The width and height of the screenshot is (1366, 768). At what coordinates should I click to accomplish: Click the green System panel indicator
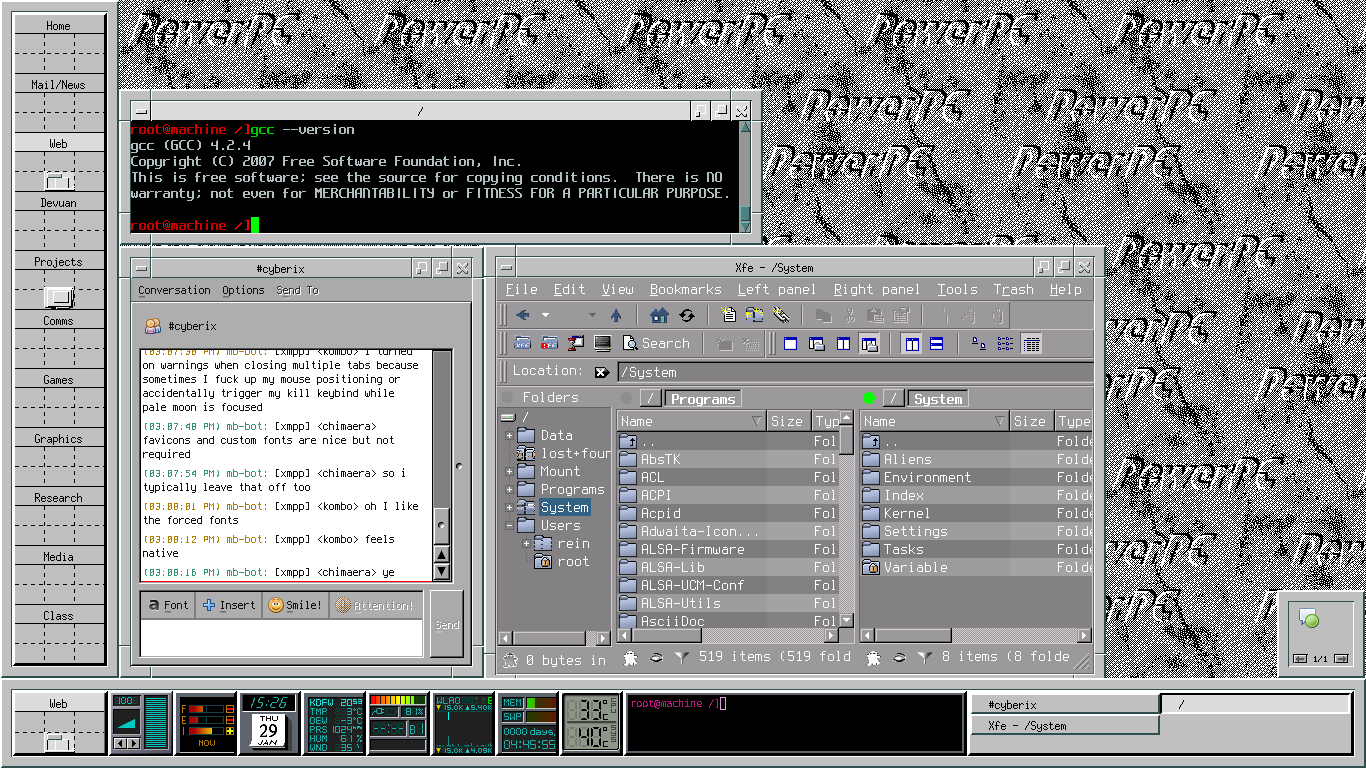click(868, 398)
